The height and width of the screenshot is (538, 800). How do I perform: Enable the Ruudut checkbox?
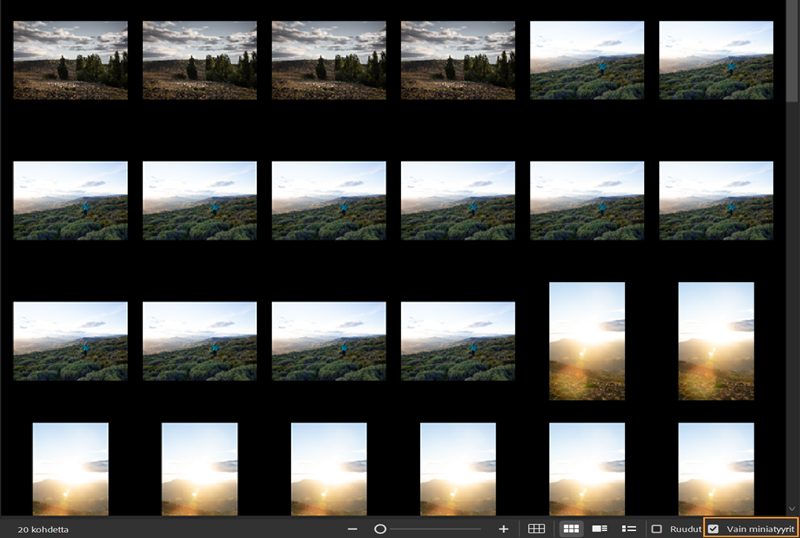click(x=657, y=528)
